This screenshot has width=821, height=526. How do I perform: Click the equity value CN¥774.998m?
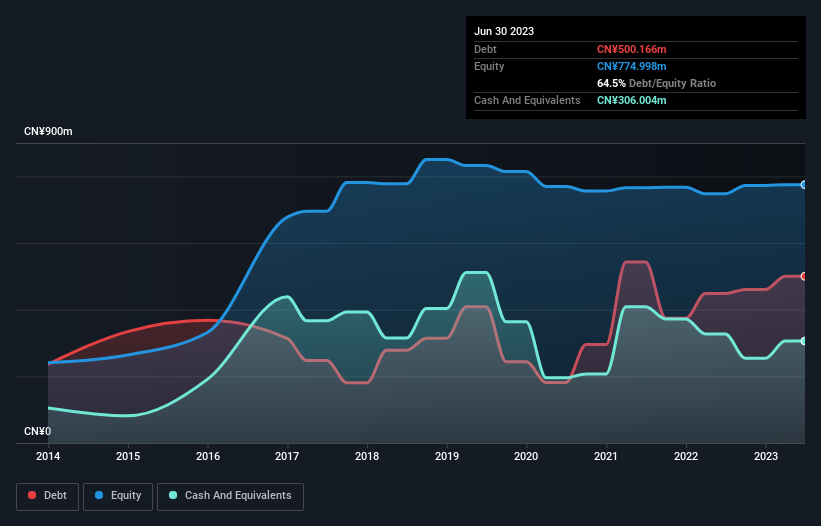(x=631, y=66)
